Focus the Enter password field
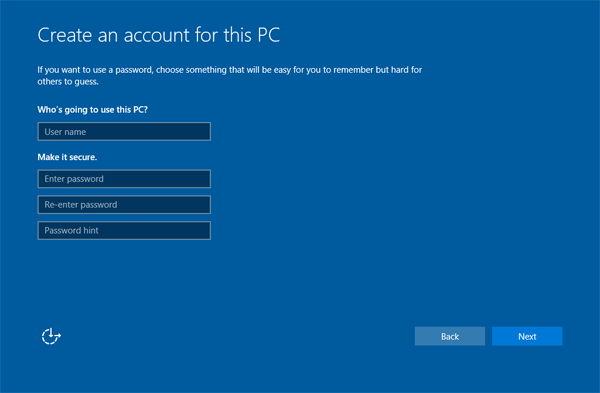This screenshot has height=393, width=600. (124, 179)
